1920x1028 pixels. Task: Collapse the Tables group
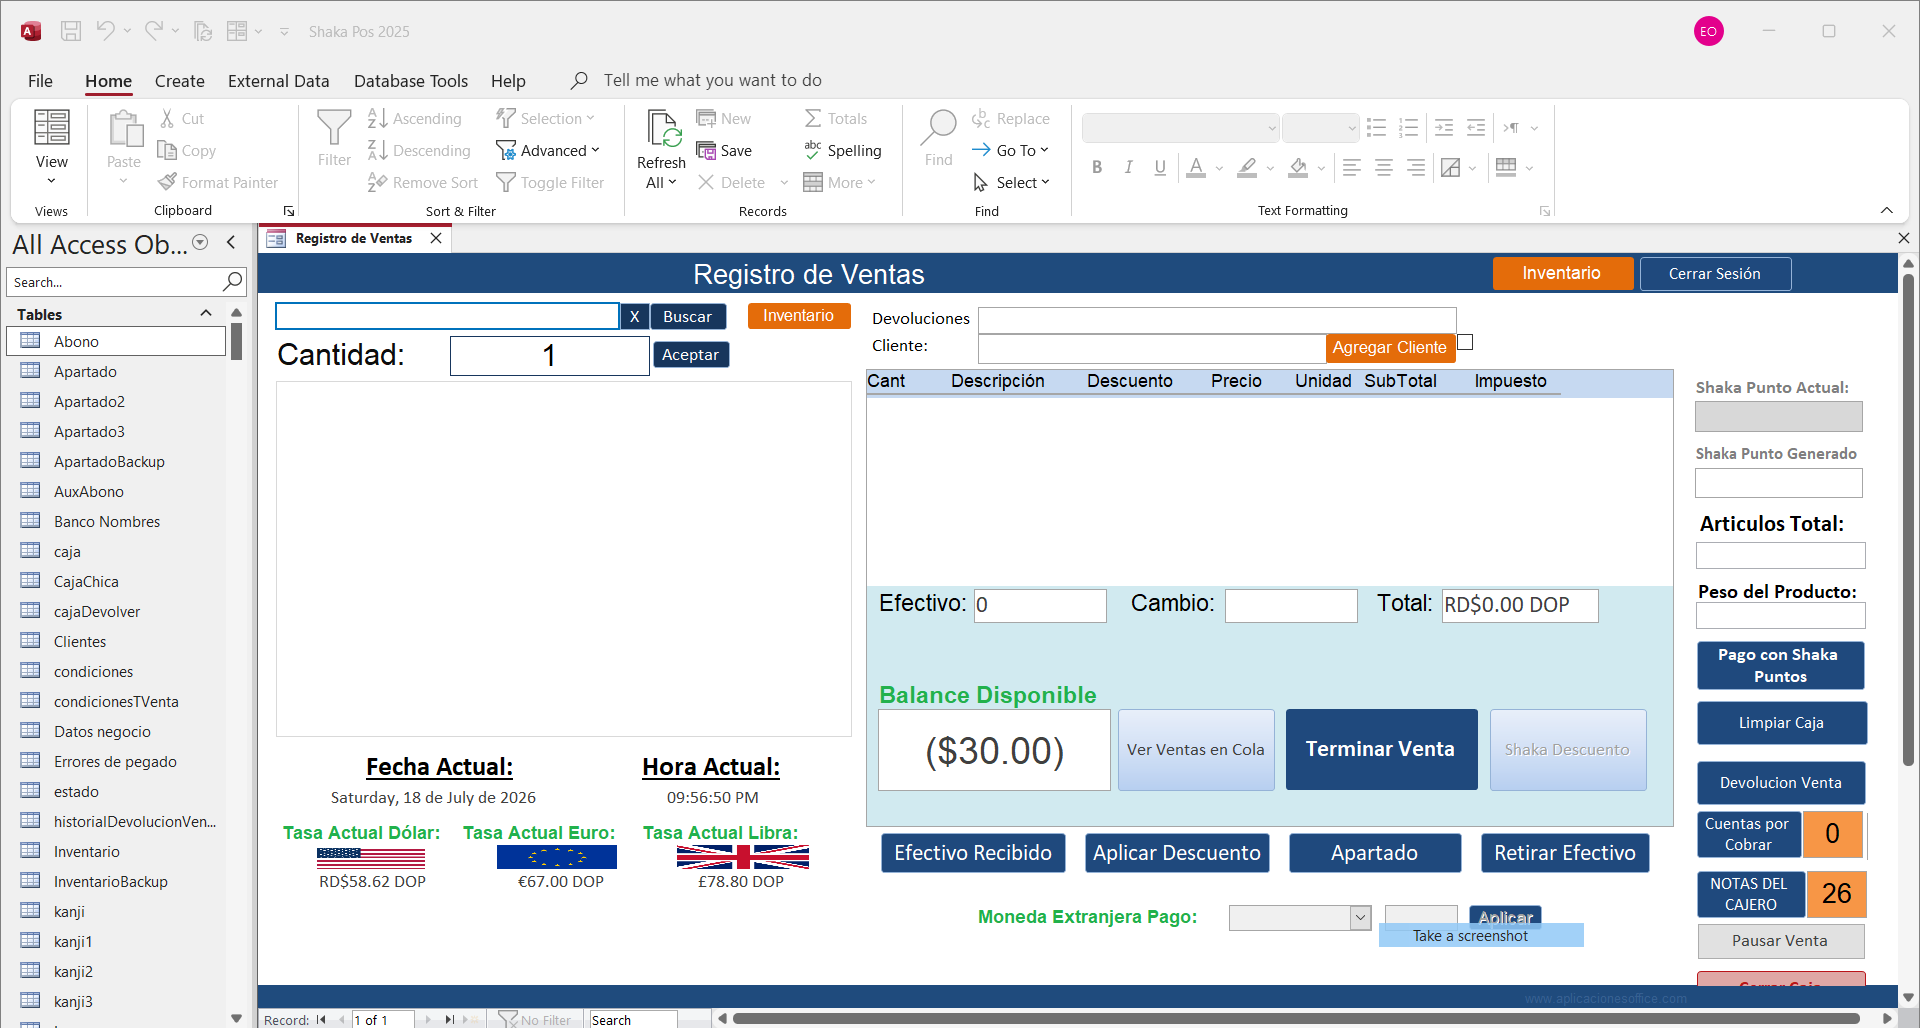click(206, 313)
